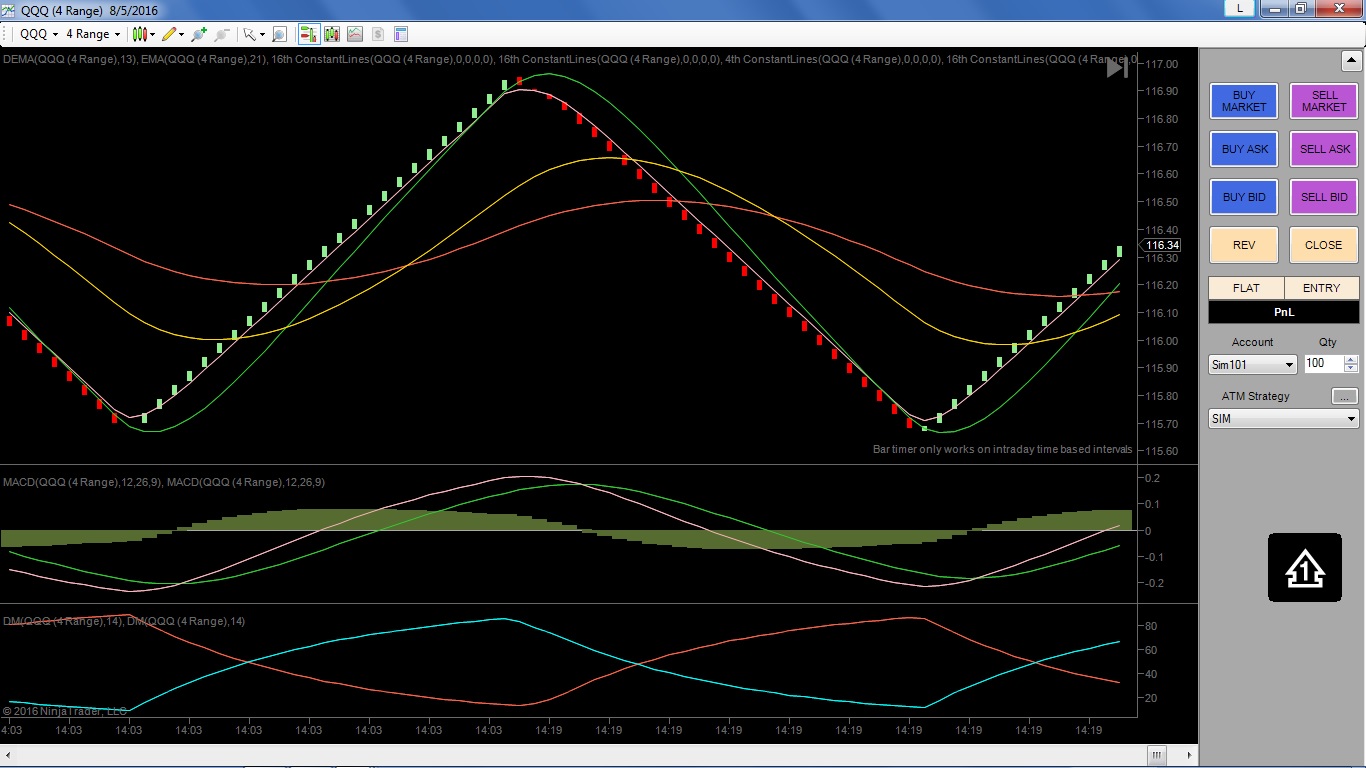The height and width of the screenshot is (768, 1366).
Task: Open the data series candlestick icon
Action: pos(332,34)
